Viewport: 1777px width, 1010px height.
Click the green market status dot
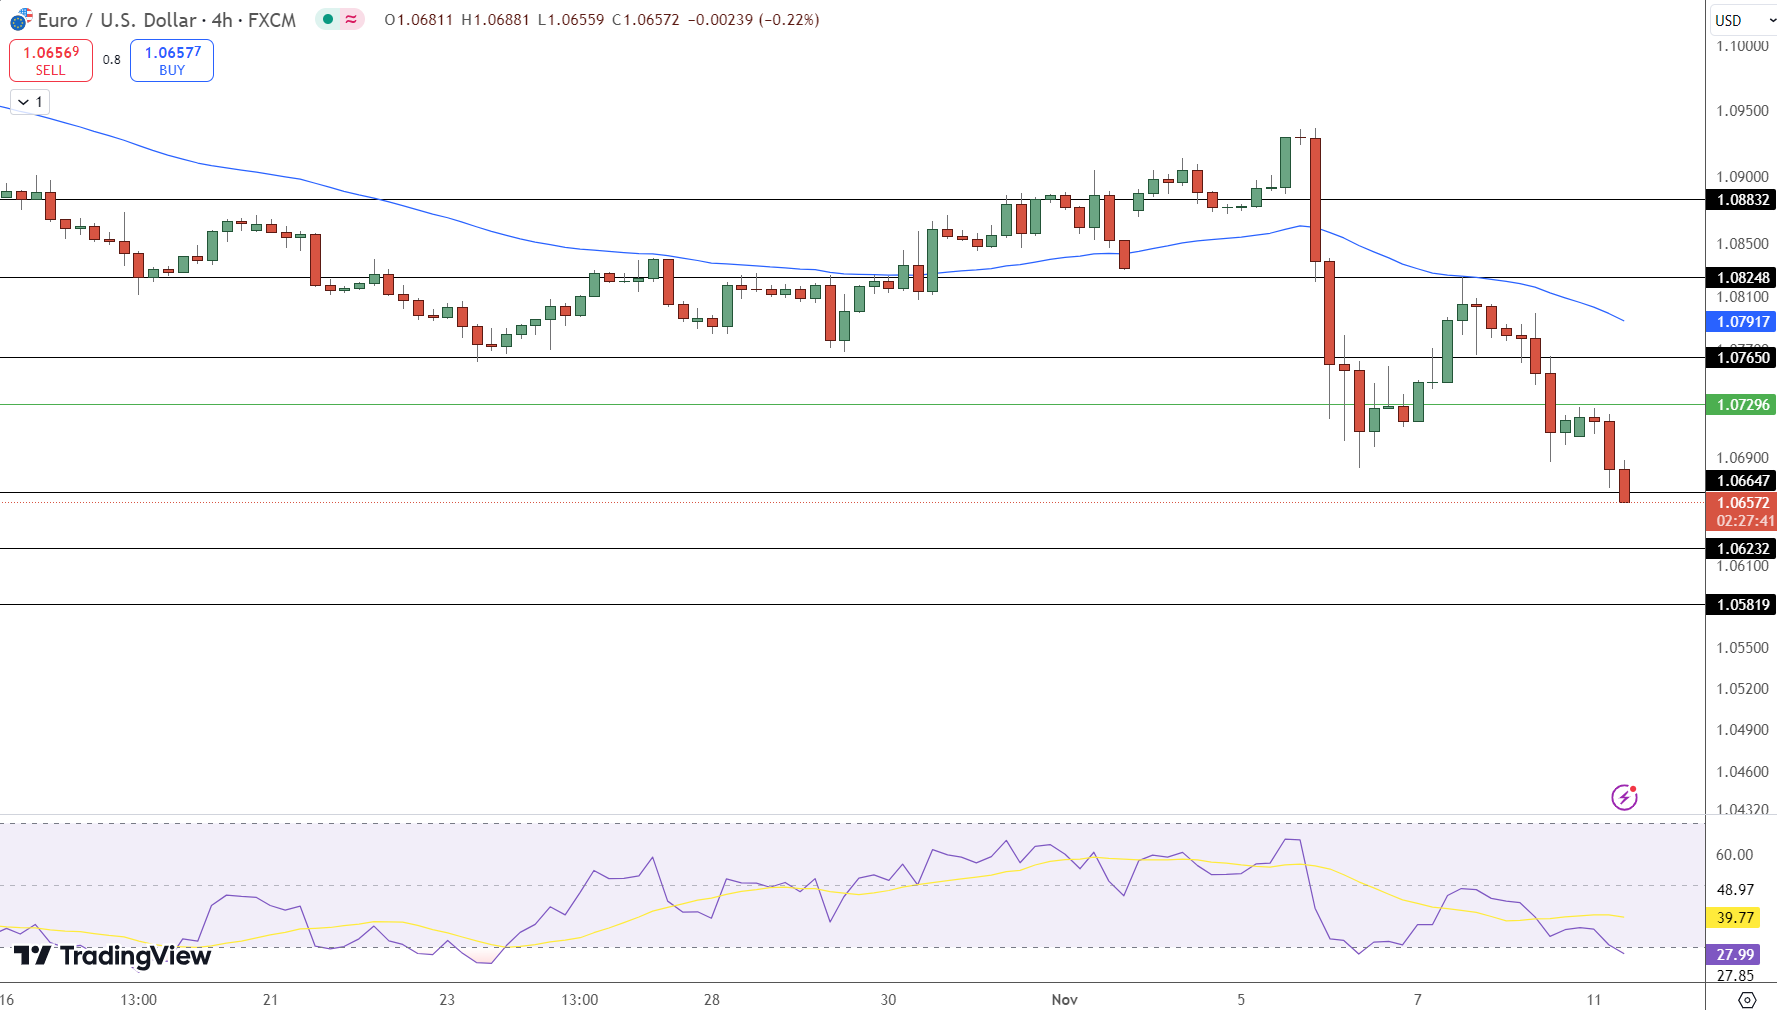328,19
